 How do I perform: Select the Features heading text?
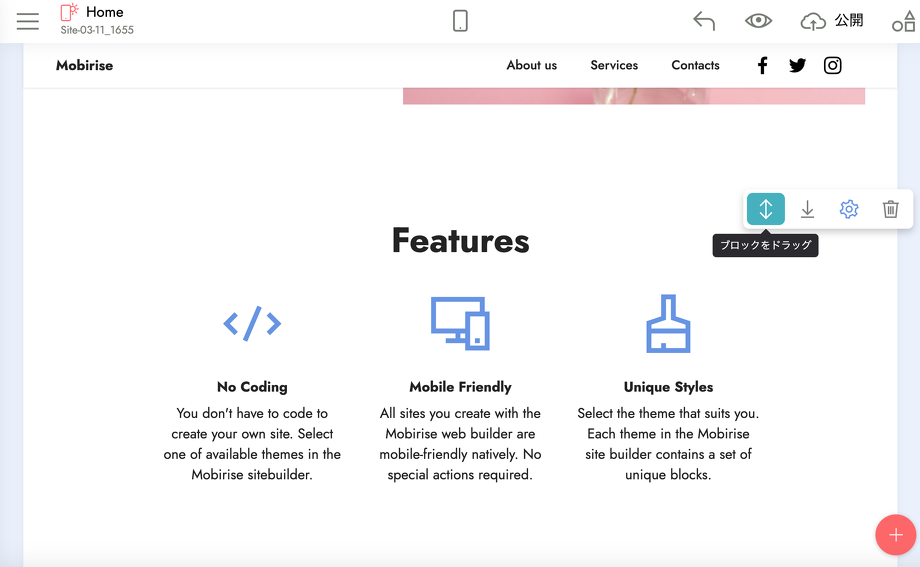pos(460,241)
